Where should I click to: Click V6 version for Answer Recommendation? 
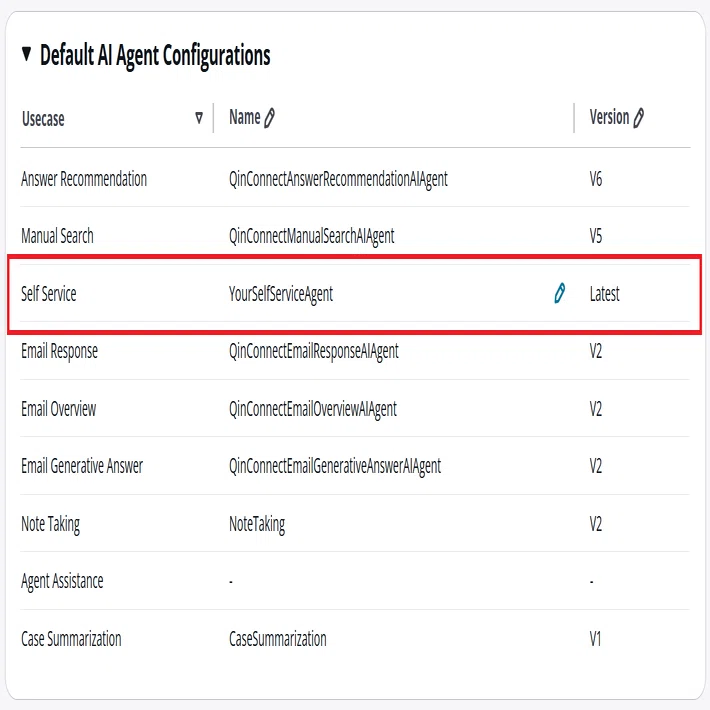click(596, 179)
